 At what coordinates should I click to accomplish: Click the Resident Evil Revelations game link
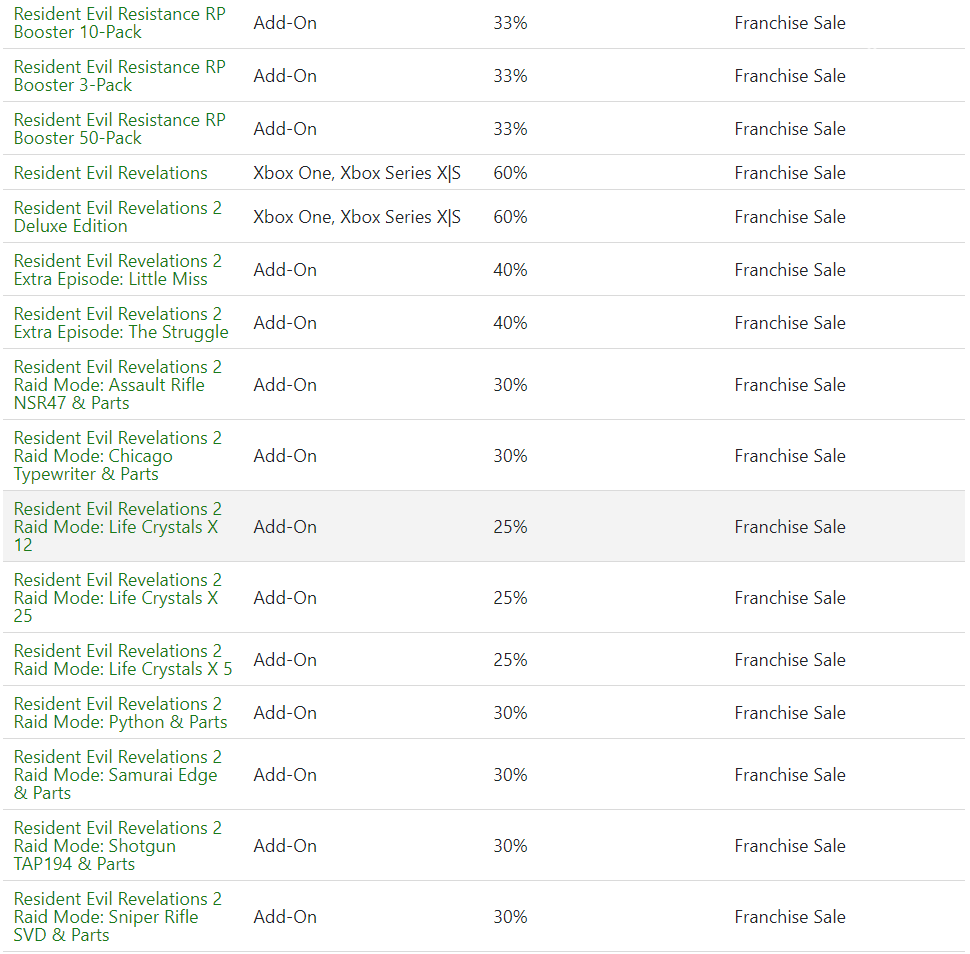[111, 173]
